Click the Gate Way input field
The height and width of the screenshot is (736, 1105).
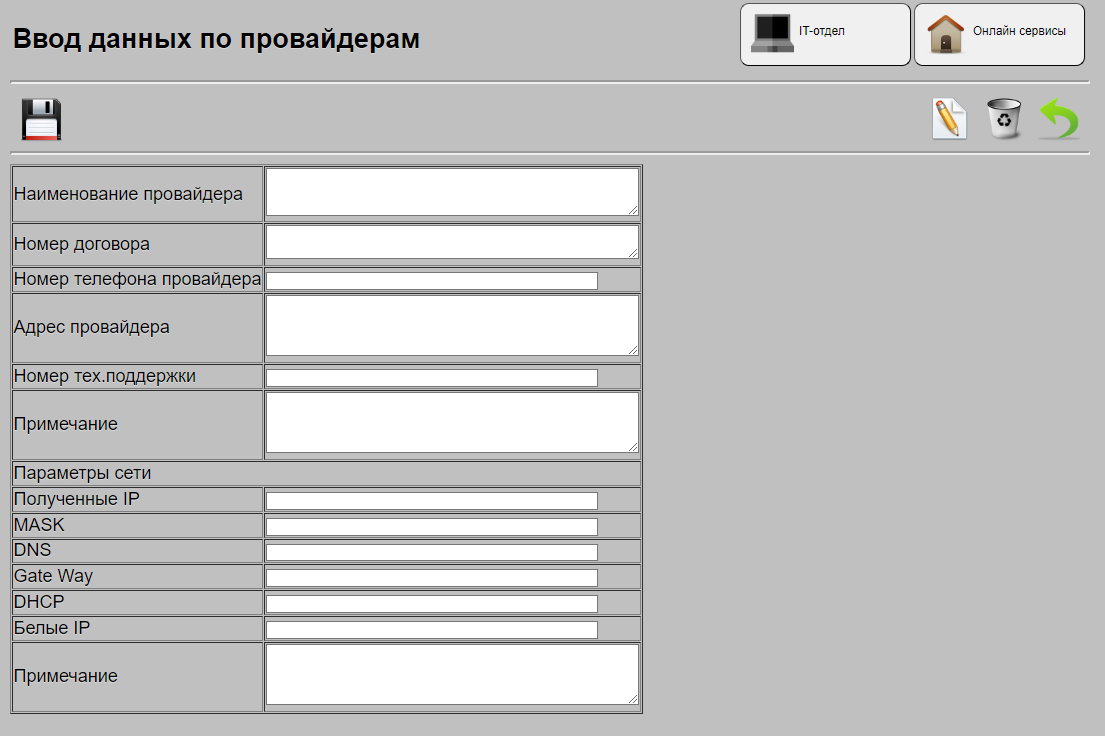pos(430,577)
